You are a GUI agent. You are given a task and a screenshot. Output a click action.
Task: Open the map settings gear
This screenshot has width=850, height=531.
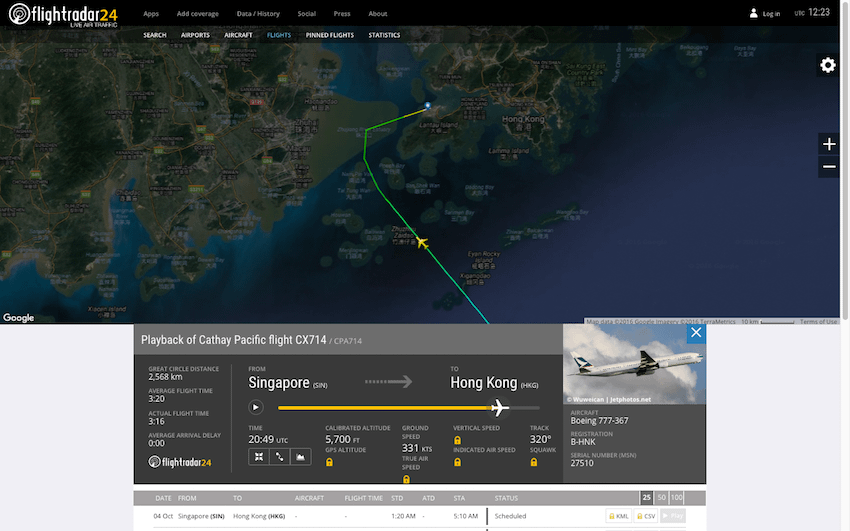pyautogui.click(x=827, y=66)
